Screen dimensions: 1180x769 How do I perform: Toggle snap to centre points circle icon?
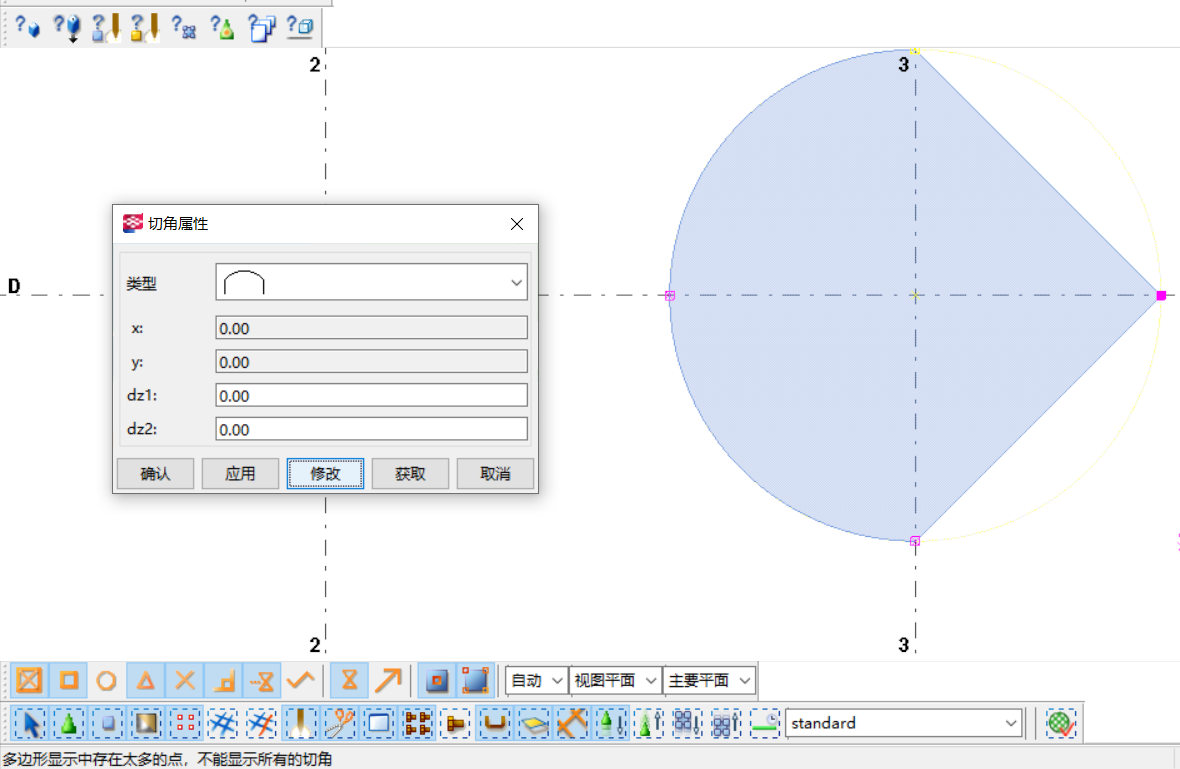pyautogui.click(x=107, y=680)
